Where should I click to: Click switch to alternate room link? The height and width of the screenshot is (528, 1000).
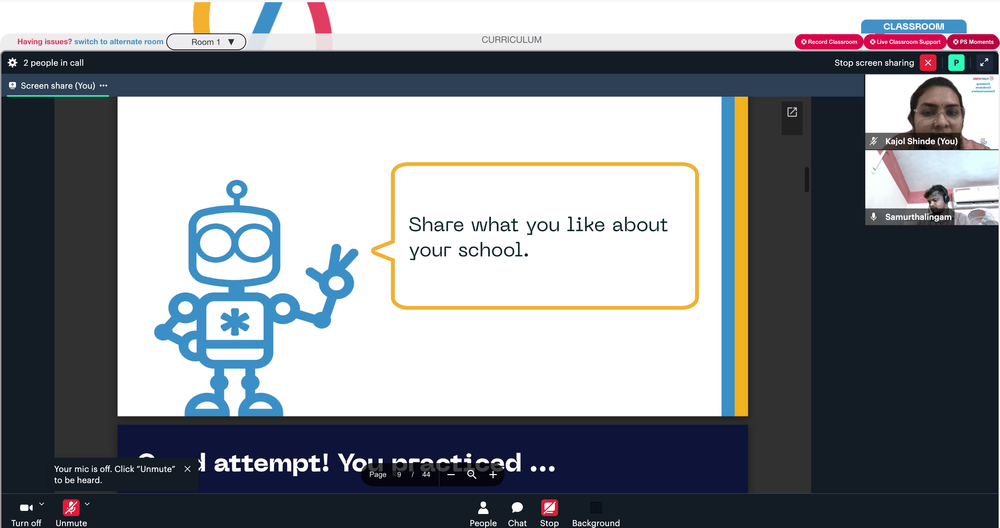119,41
